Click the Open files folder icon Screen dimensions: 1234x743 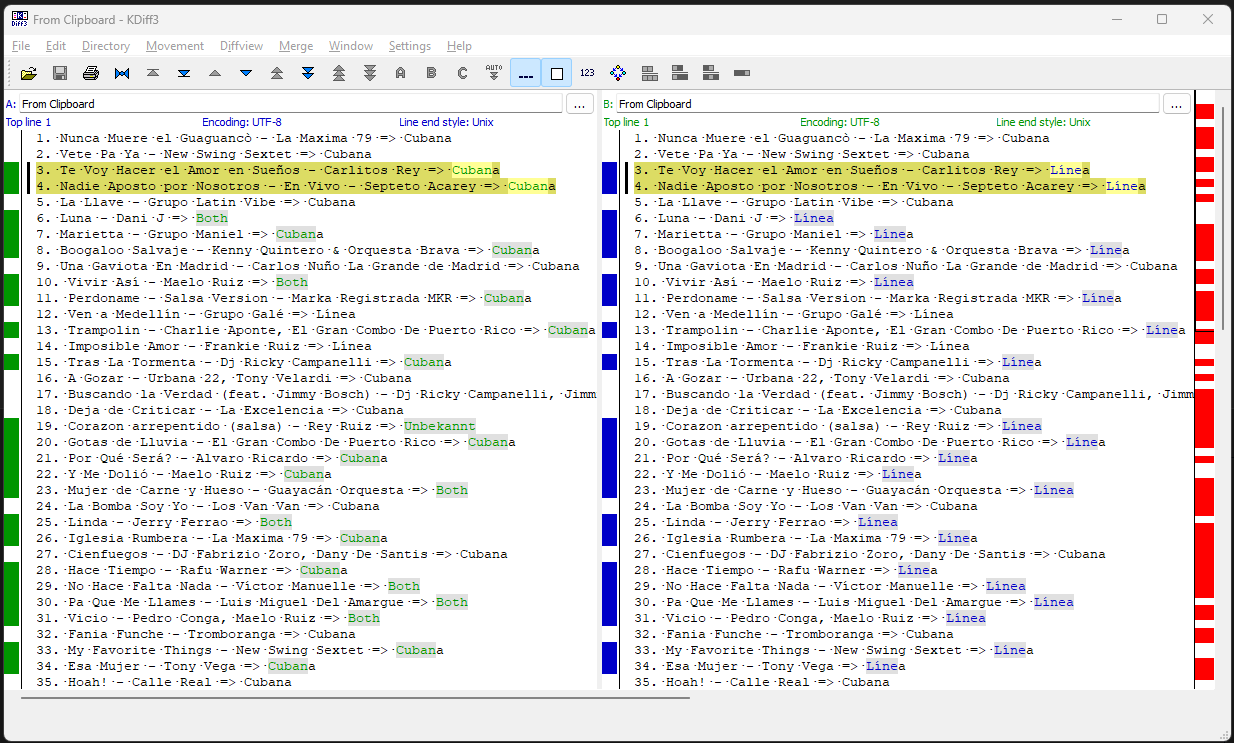click(x=29, y=73)
